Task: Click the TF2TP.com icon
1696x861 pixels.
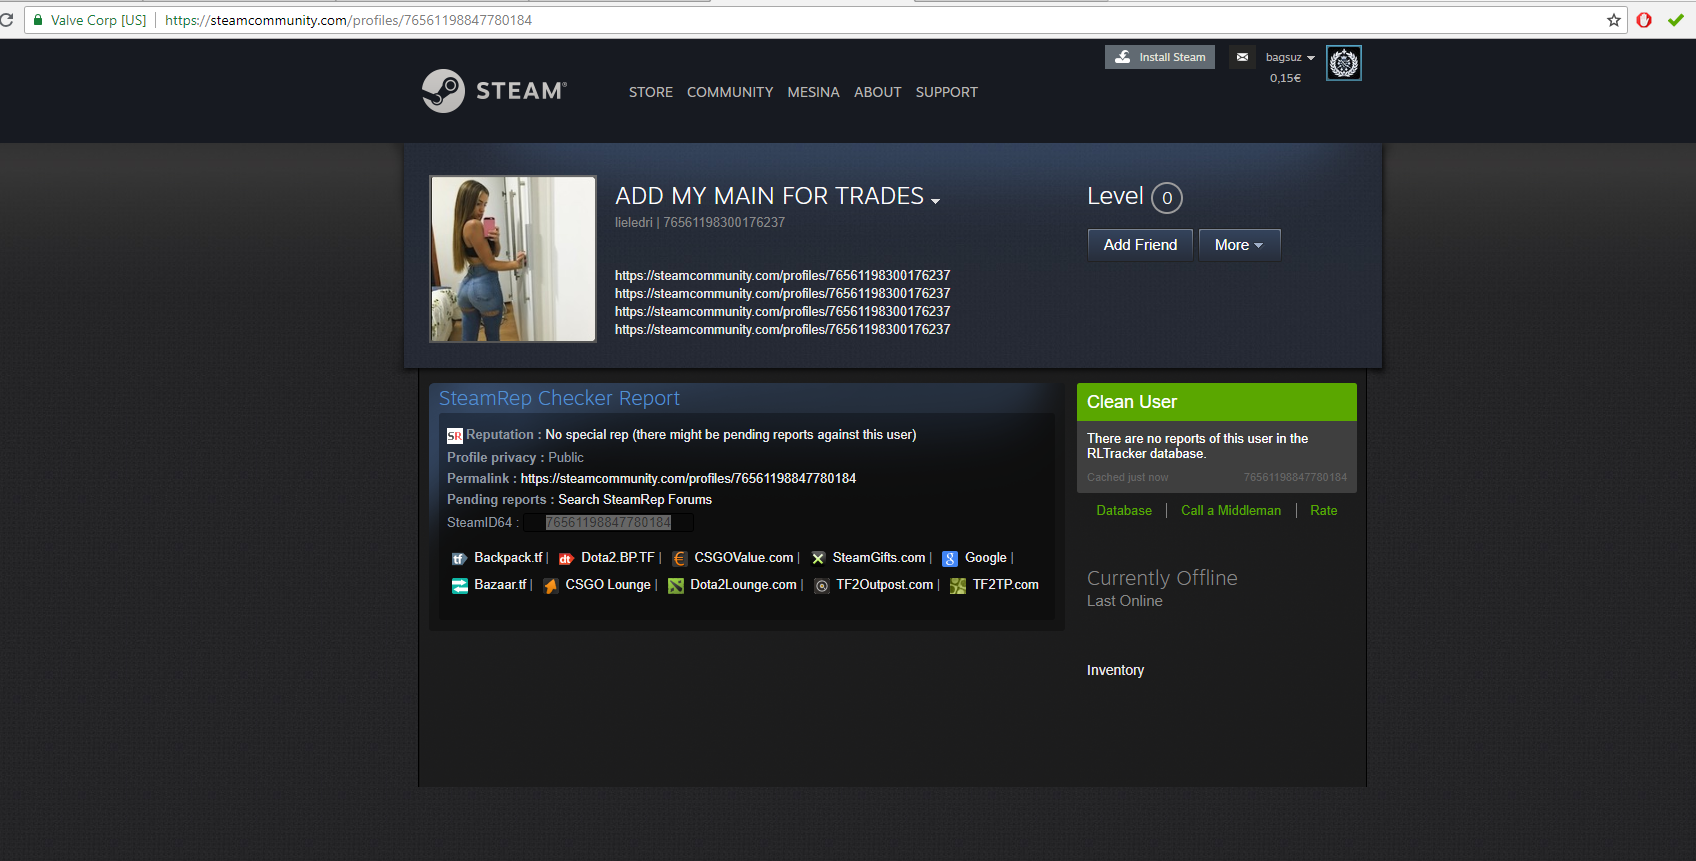Action: pyautogui.click(x=958, y=586)
